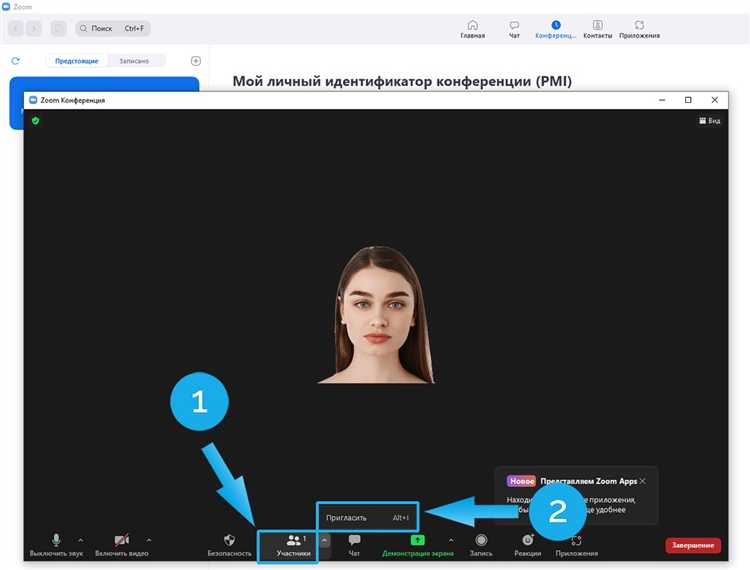Switch to Записано meetings toggle
The width and height of the screenshot is (750, 570).
tap(134, 61)
